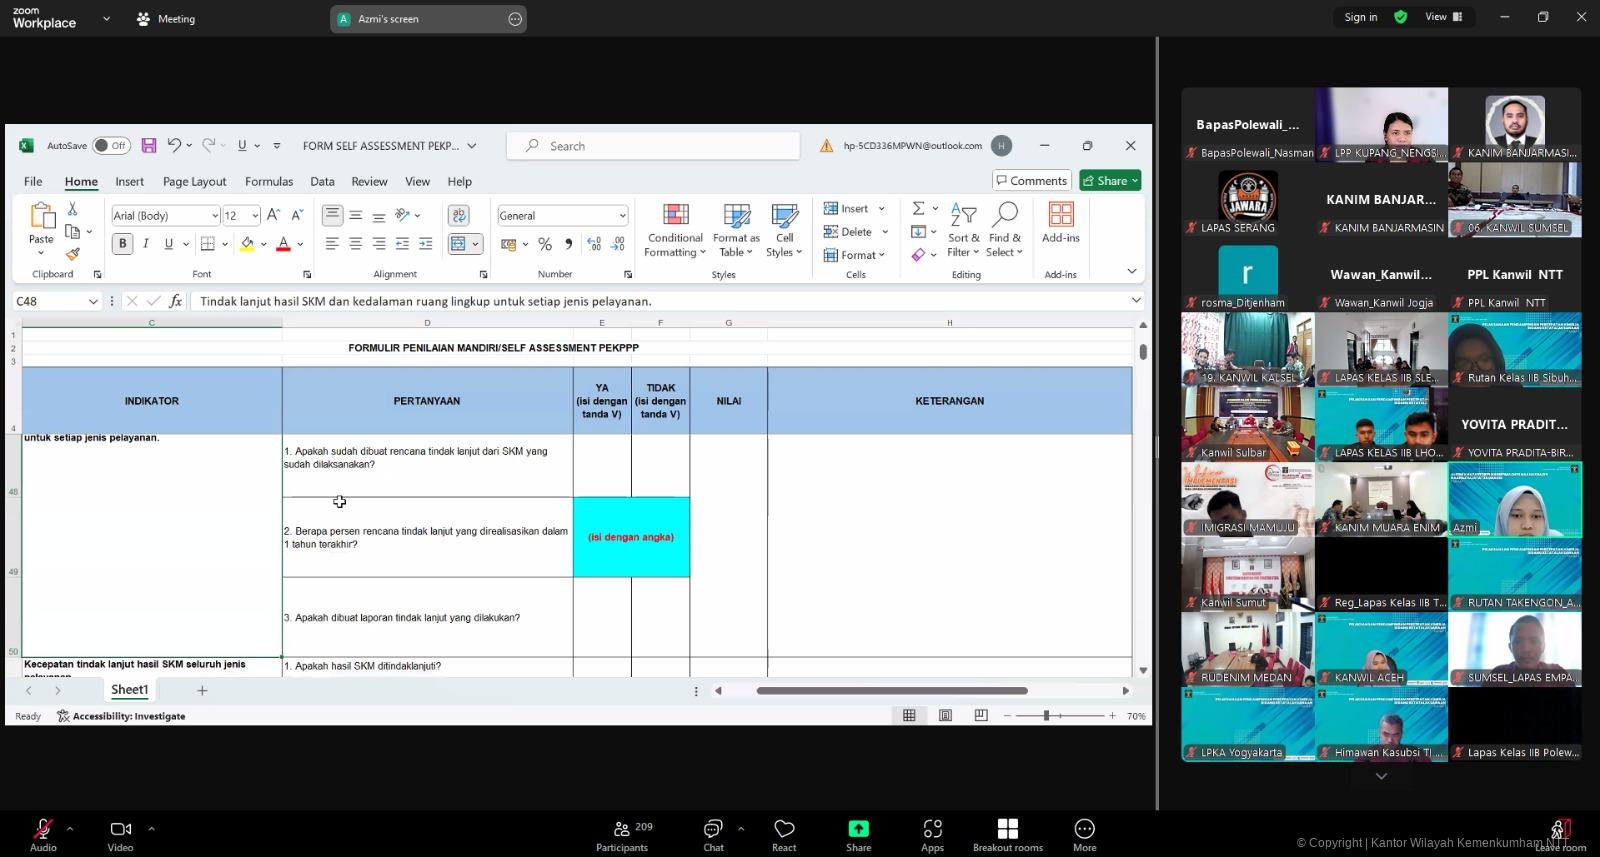The width and height of the screenshot is (1600, 857).
Task: Click the Excel Search input box
Action: tap(653, 146)
